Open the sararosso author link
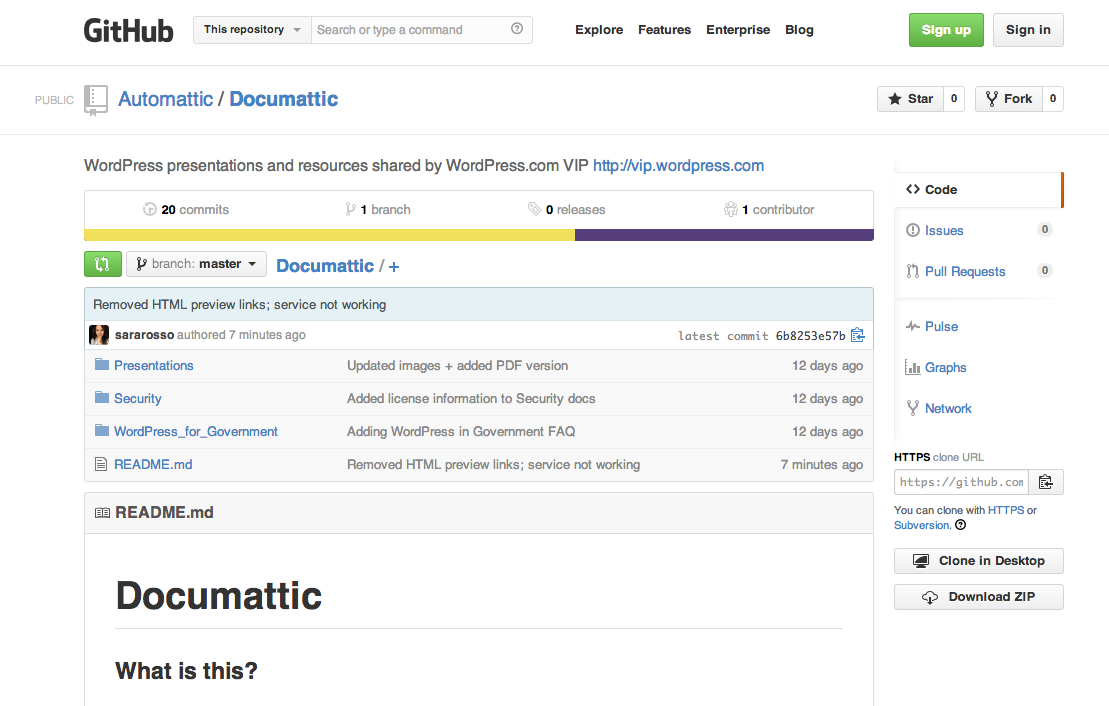Image resolution: width=1109 pixels, height=706 pixels. coord(144,335)
